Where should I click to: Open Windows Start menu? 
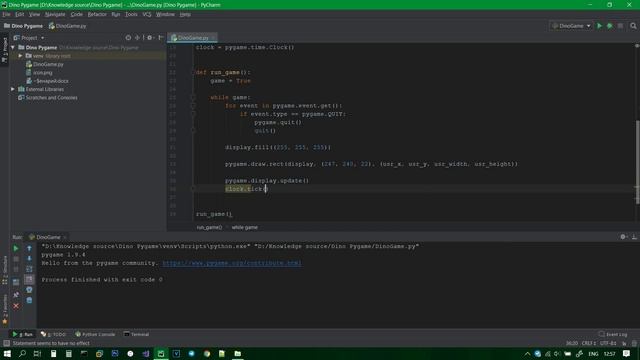click(x=7, y=353)
